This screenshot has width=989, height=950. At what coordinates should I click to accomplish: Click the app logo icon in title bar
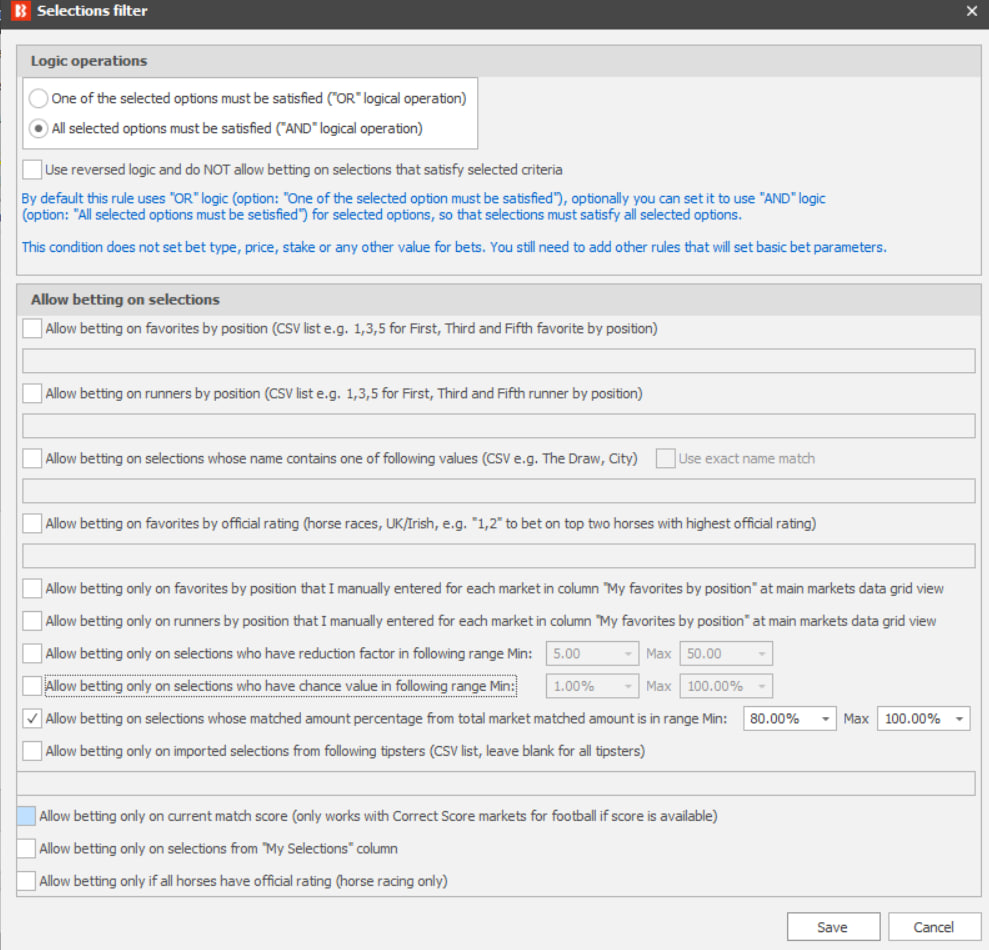(20, 11)
